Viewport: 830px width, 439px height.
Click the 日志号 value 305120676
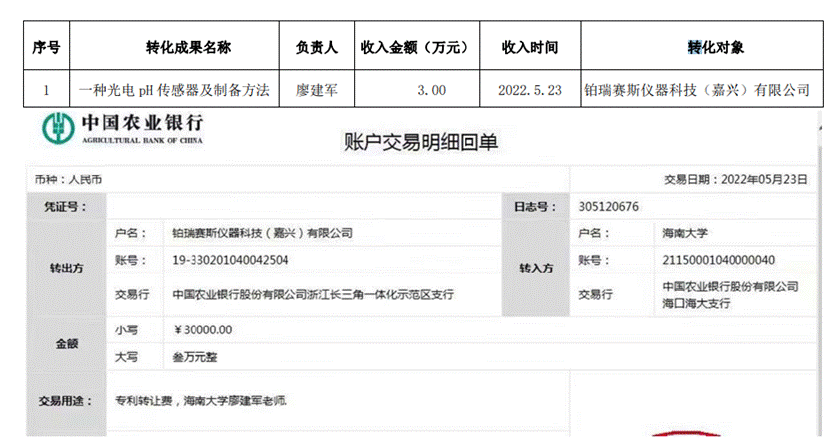[x=608, y=207]
